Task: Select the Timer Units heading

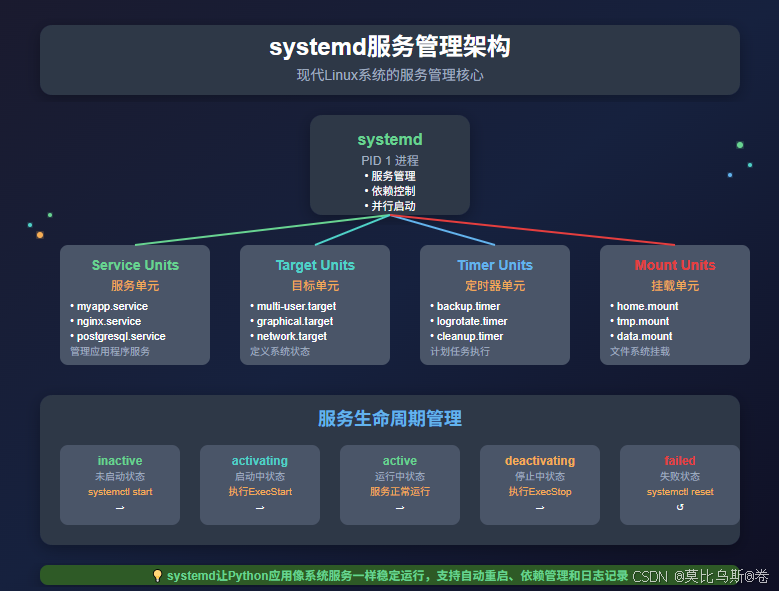Action: click(x=495, y=265)
